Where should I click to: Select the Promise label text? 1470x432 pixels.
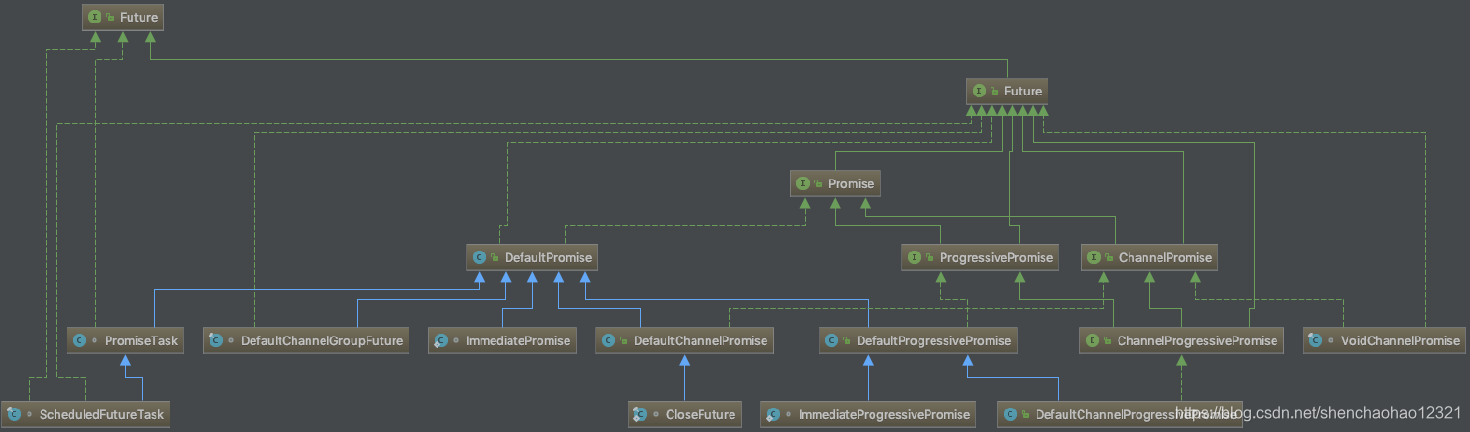(851, 183)
